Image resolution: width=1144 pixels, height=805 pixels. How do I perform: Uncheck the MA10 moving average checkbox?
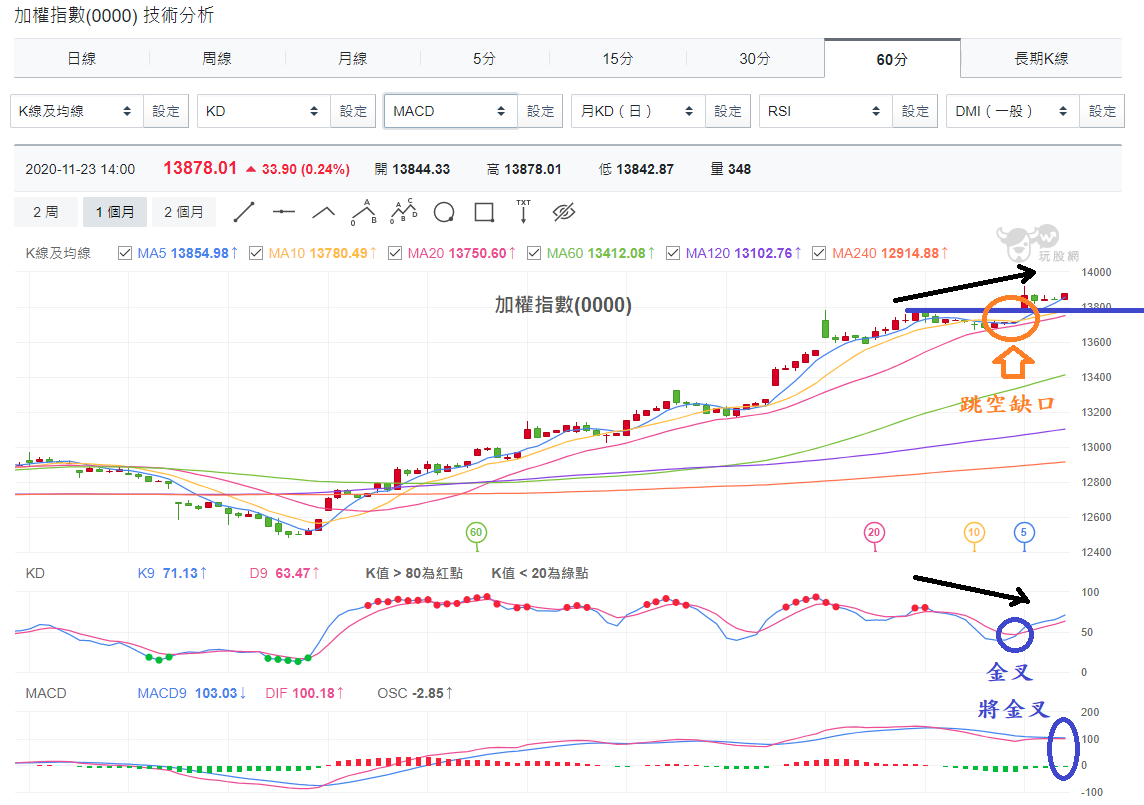[x=256, y=253]
